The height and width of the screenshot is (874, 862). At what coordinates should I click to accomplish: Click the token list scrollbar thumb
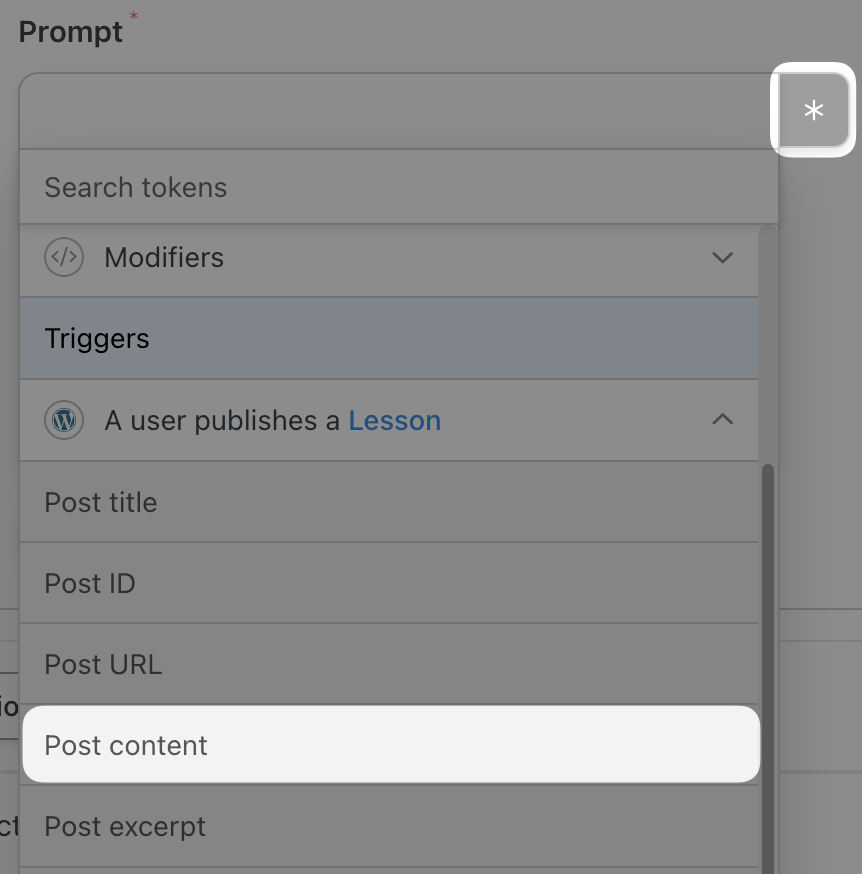[768, 669]
